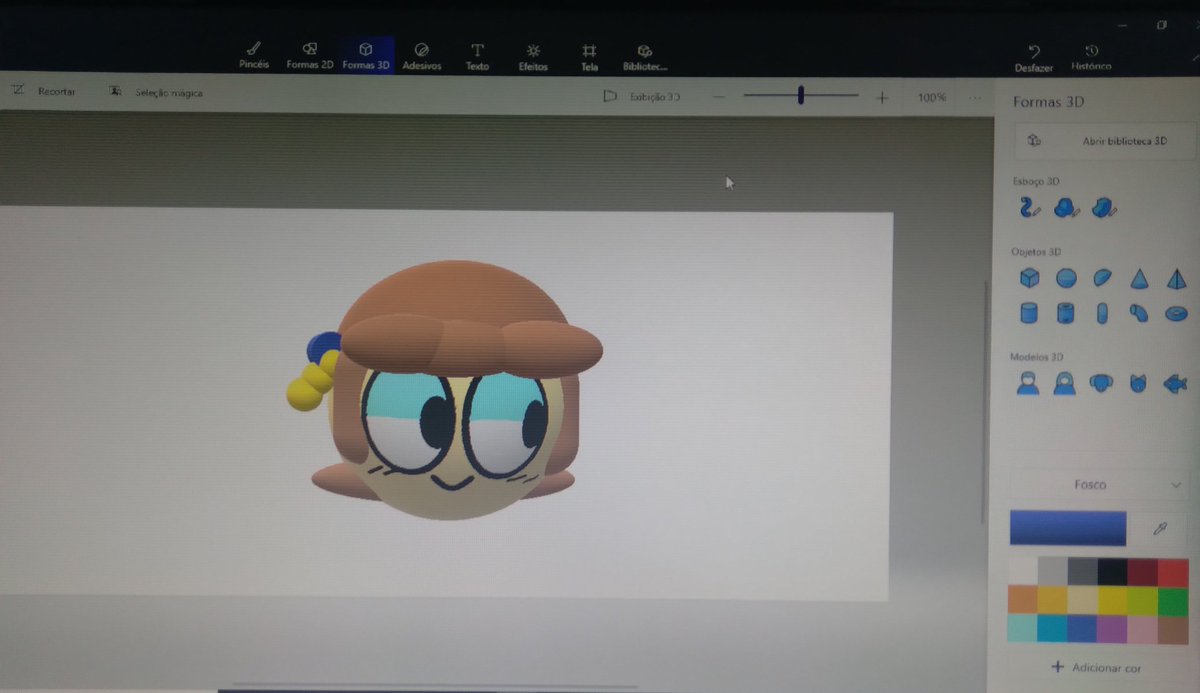Open the three-dot more options menu
This screenshot has width=1200, height=693.
point(975,98)
